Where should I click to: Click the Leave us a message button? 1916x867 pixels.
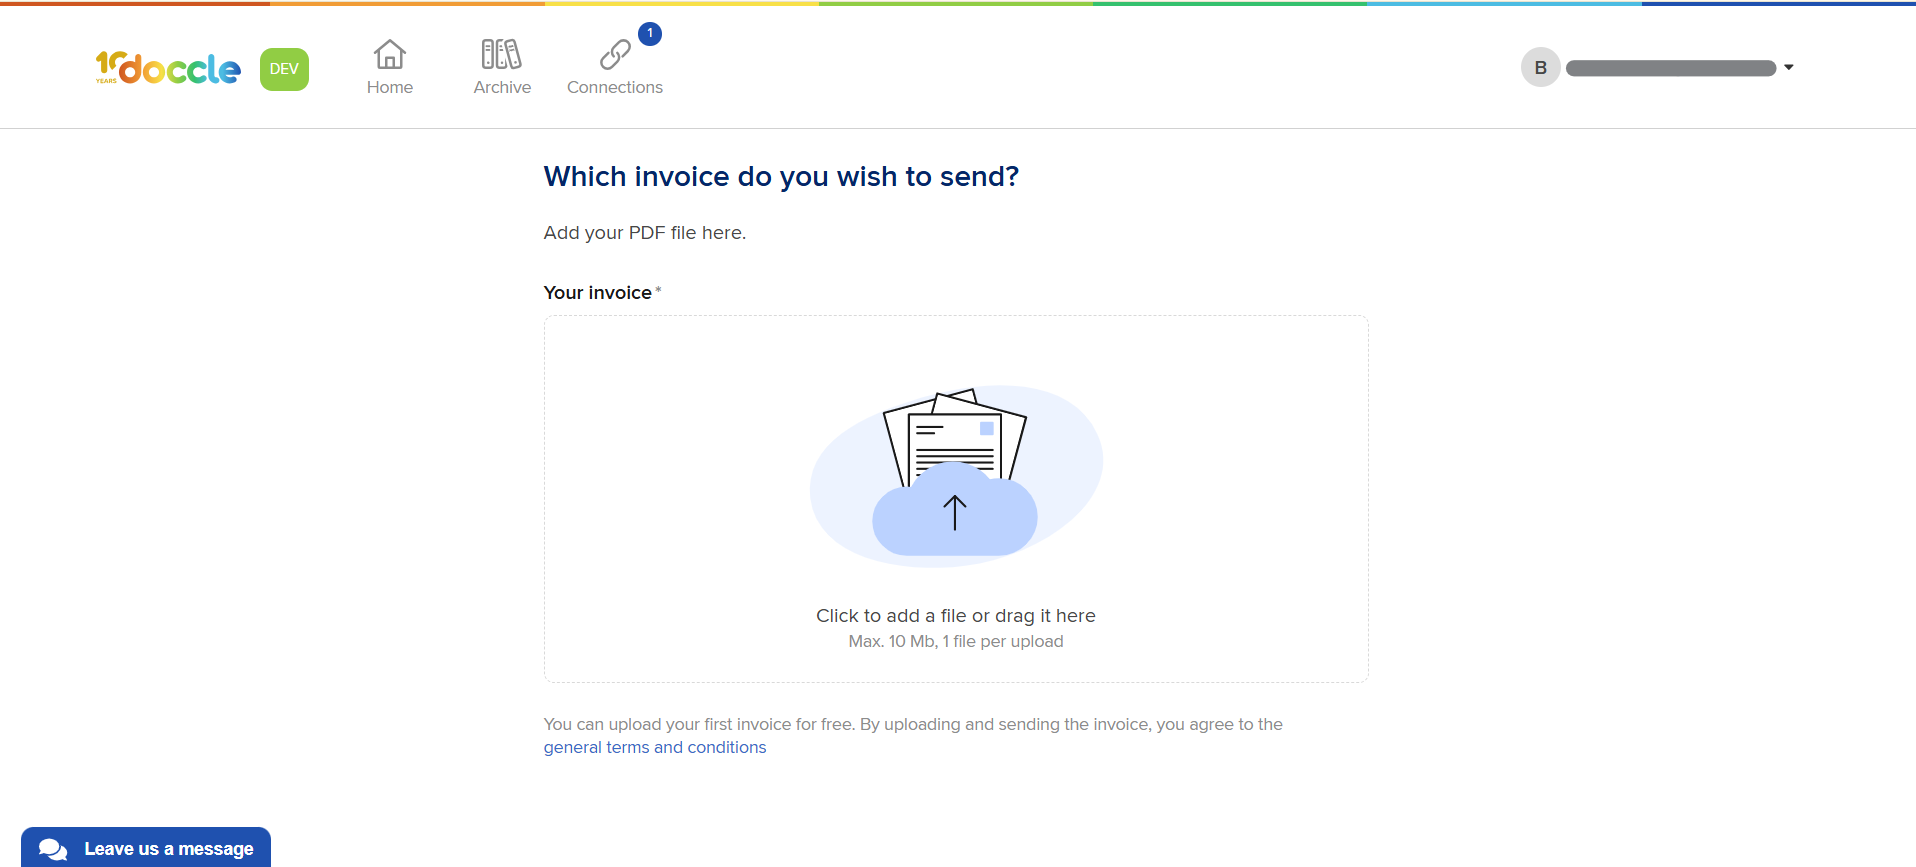coord(146,847)
